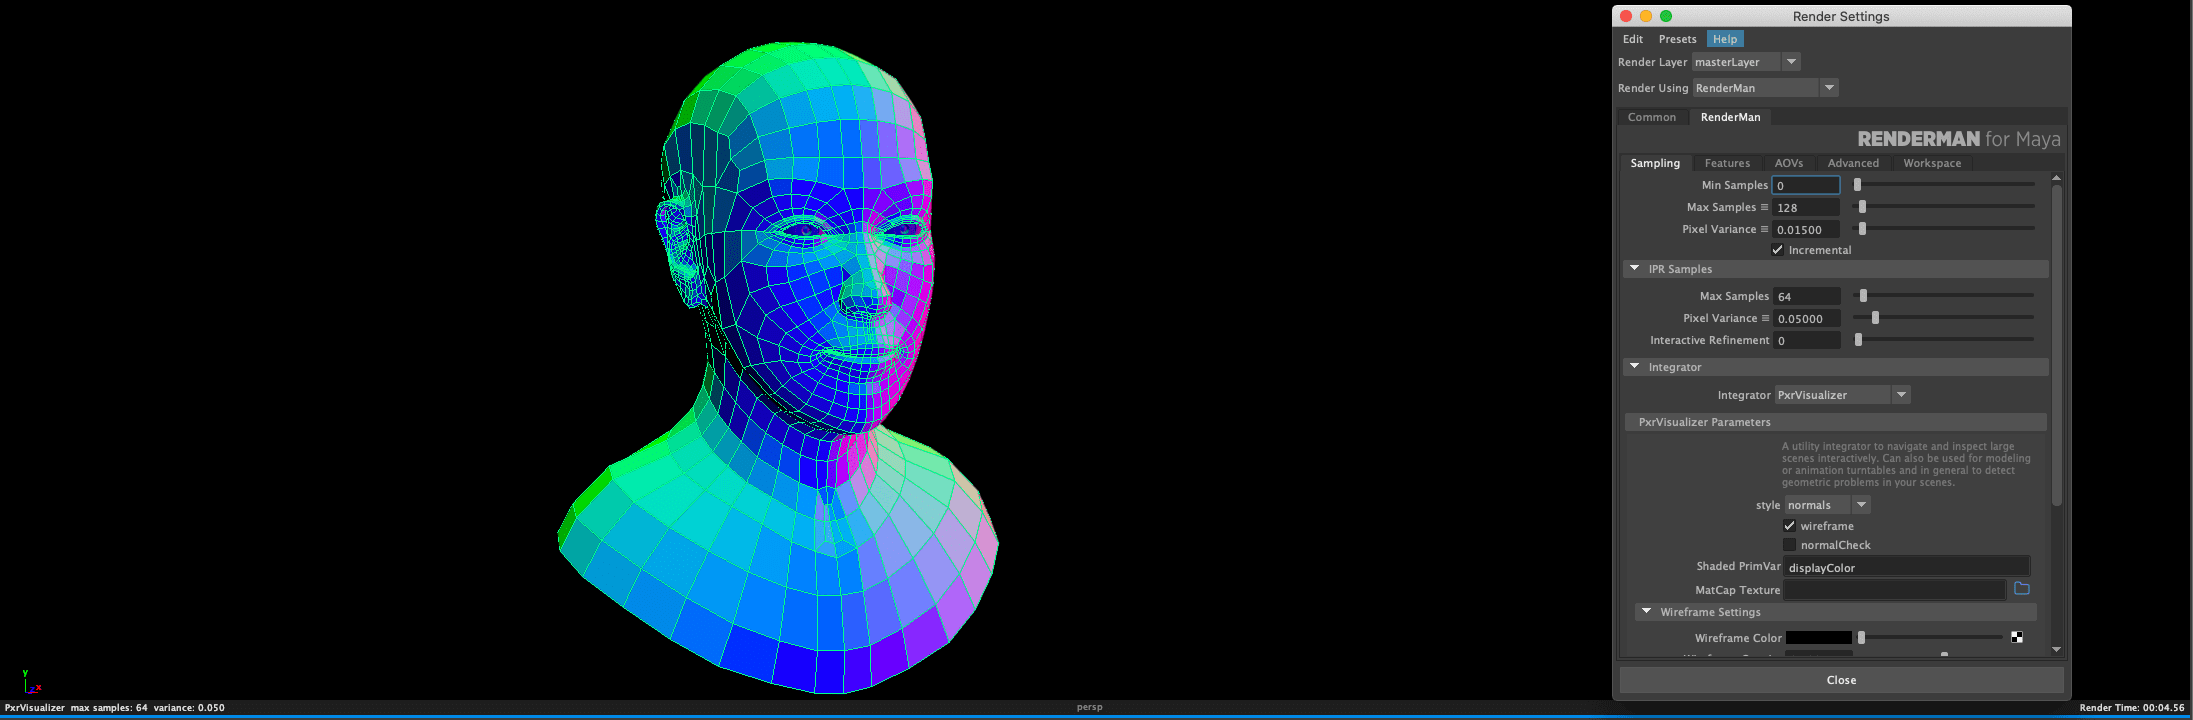Open the Render Using RenderMan dropdown
Image resolution: width=2193 pixels, height=720 pixels.
pos(1765,88)
